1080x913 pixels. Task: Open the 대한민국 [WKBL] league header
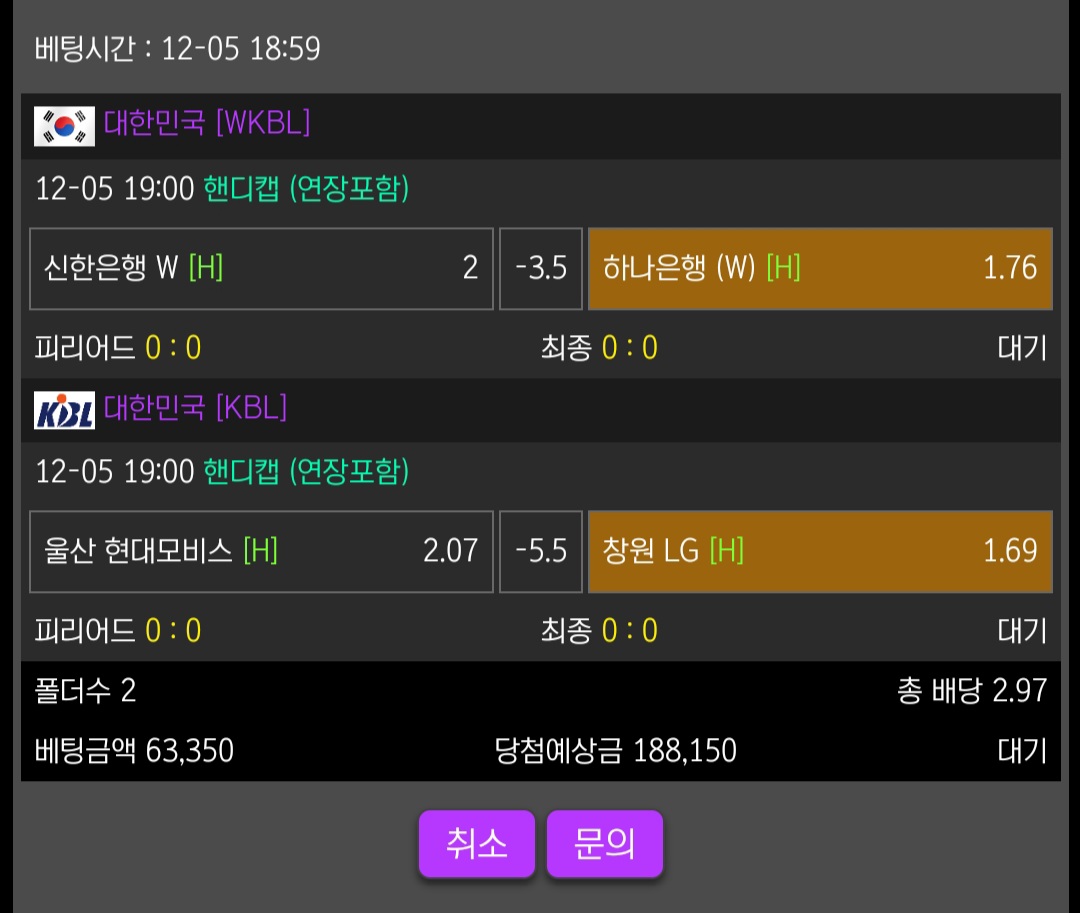coord(207,124)
